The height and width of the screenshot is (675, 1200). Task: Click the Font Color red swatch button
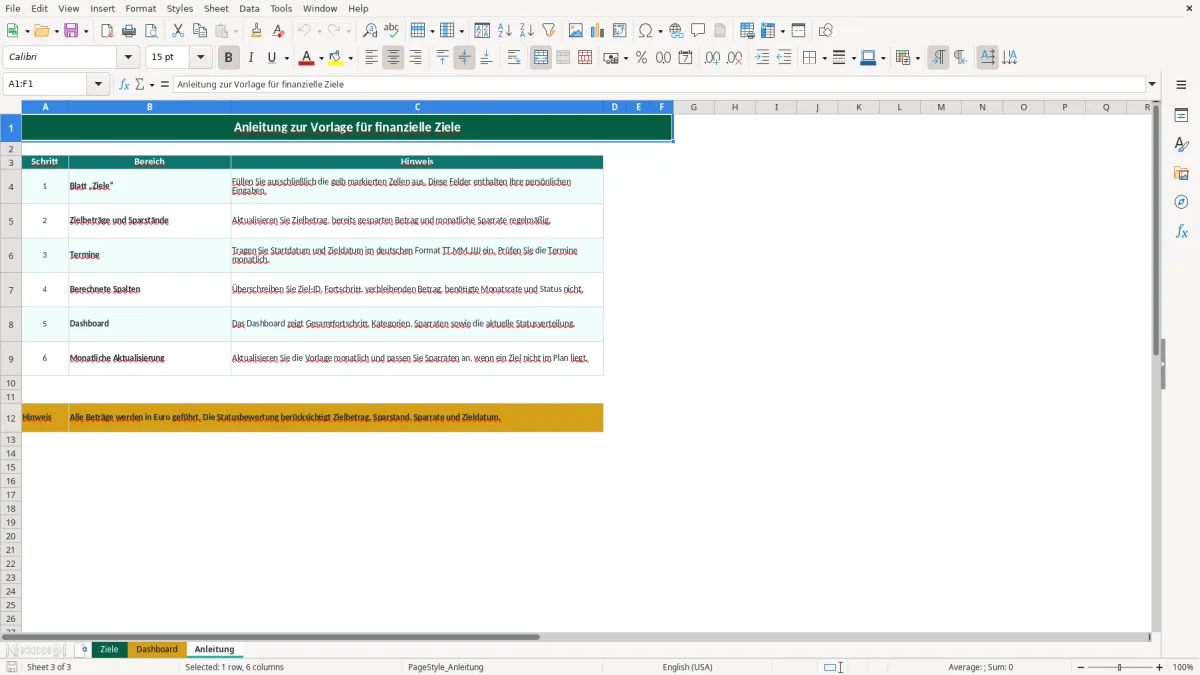(x=307, y=58)
